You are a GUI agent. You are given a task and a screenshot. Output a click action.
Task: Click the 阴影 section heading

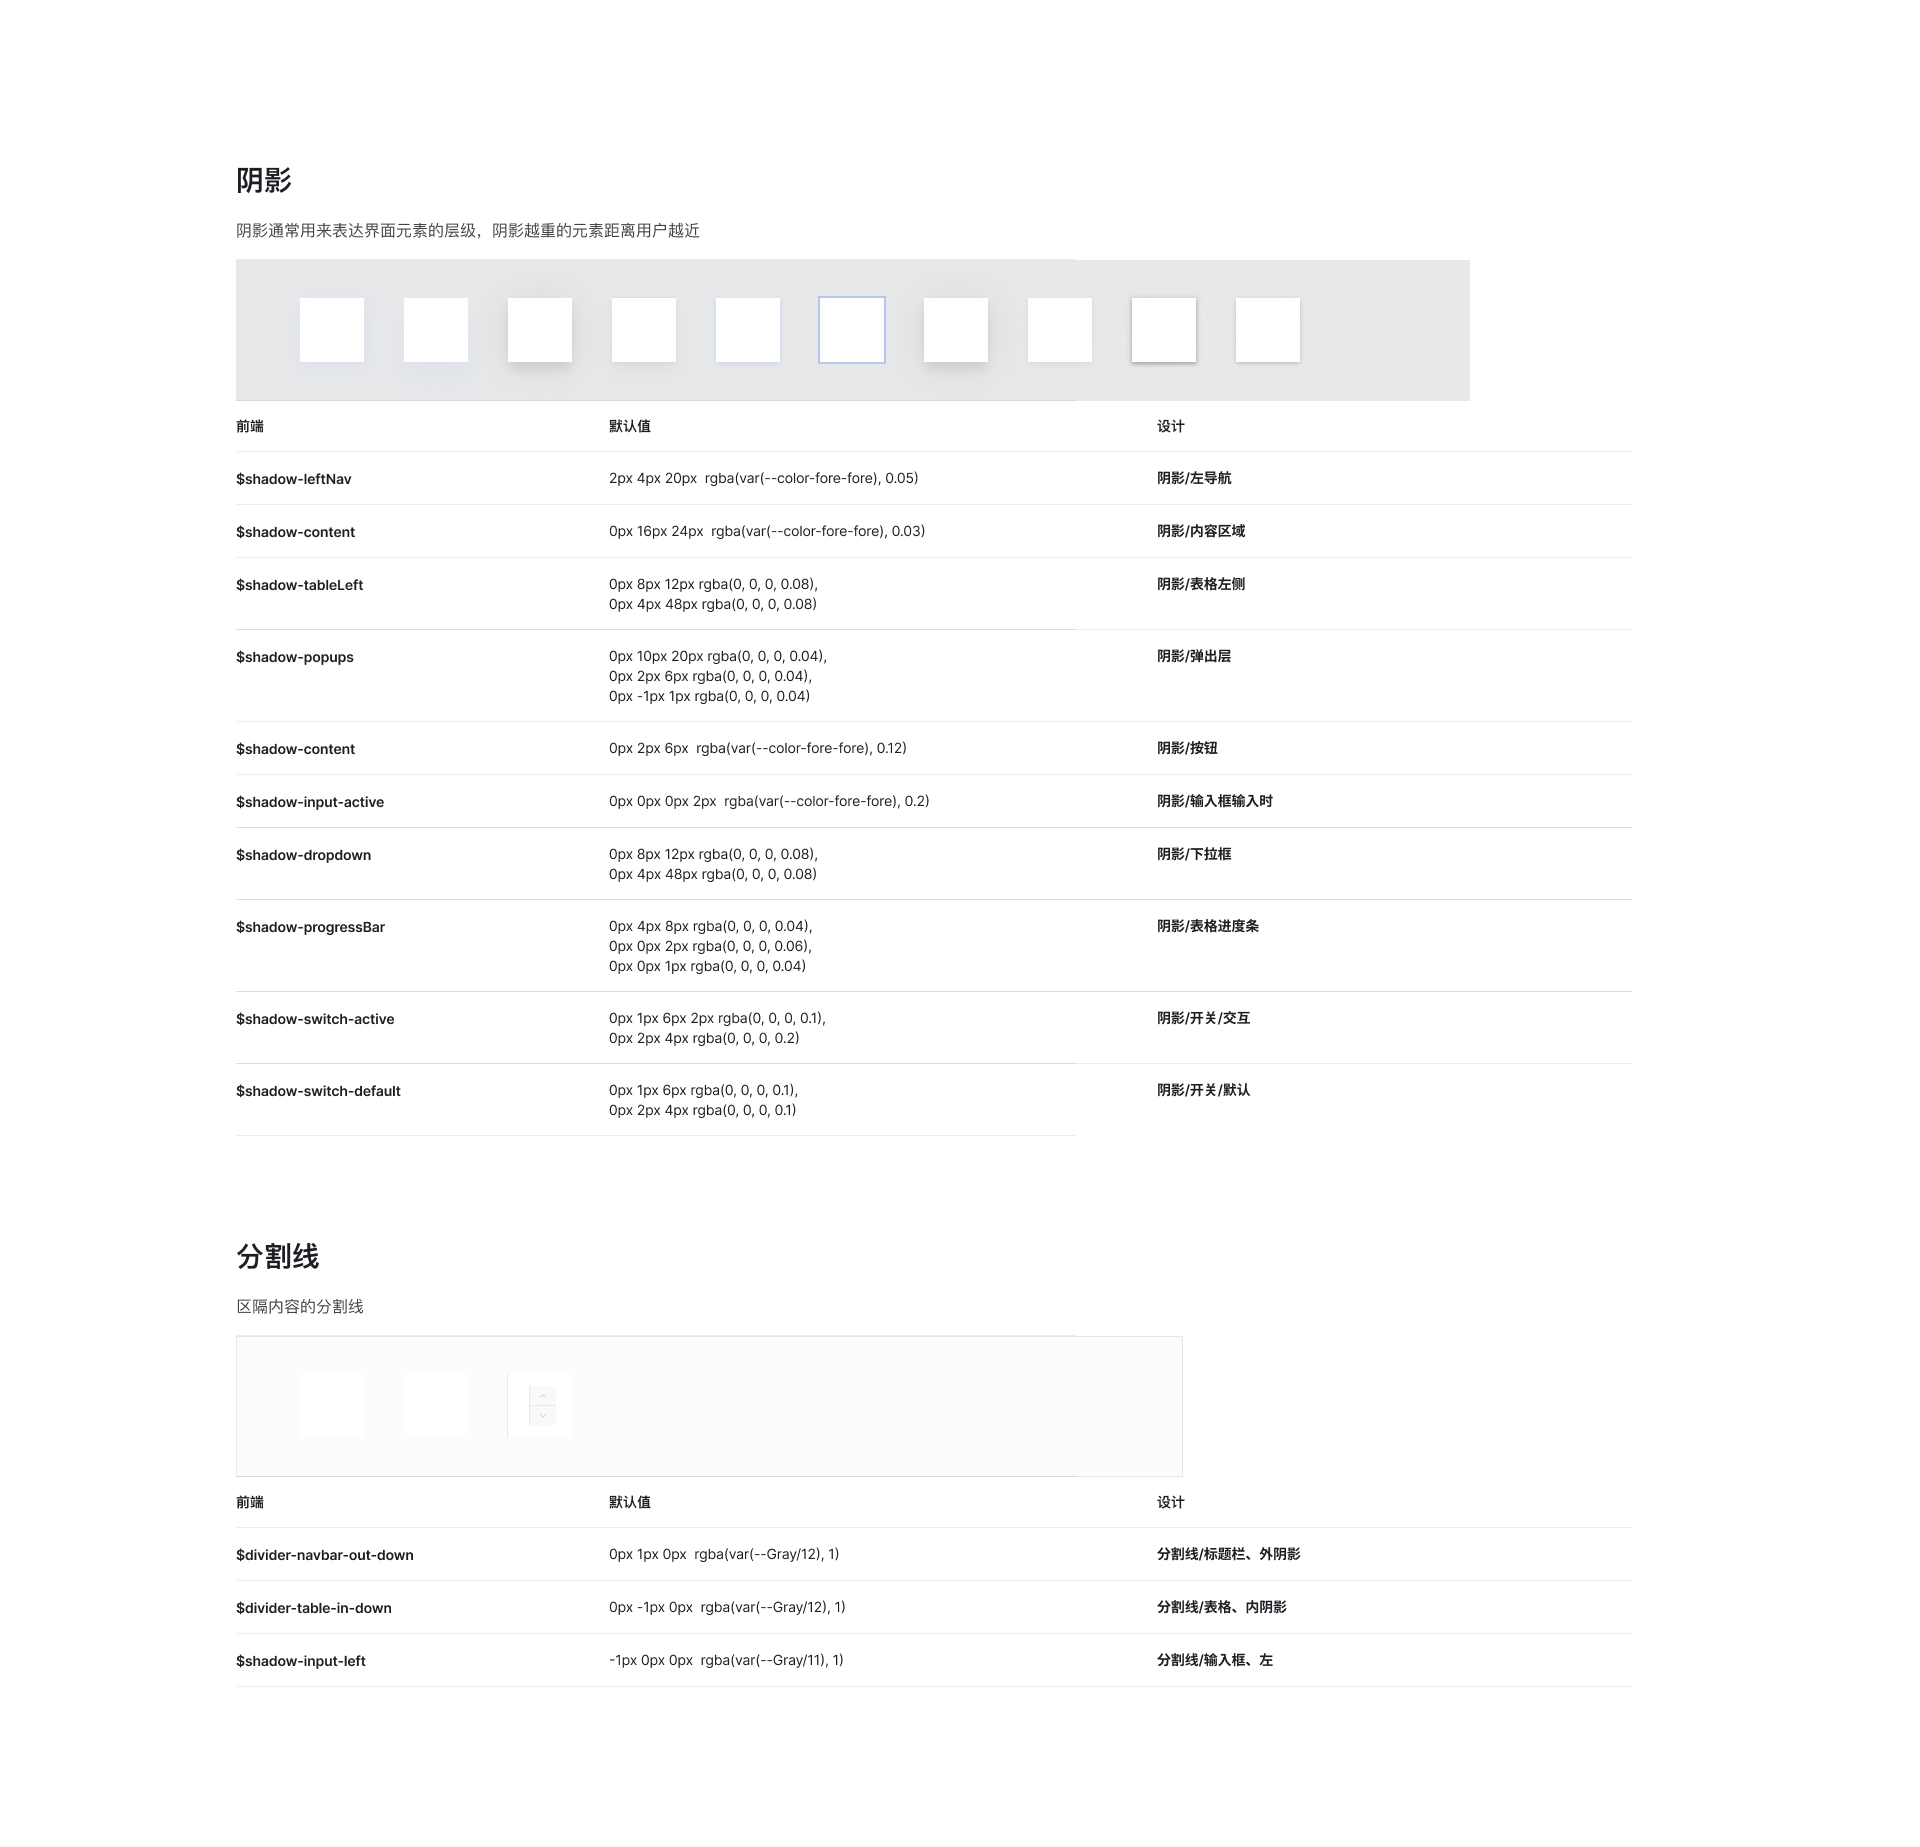click(264, 181)
